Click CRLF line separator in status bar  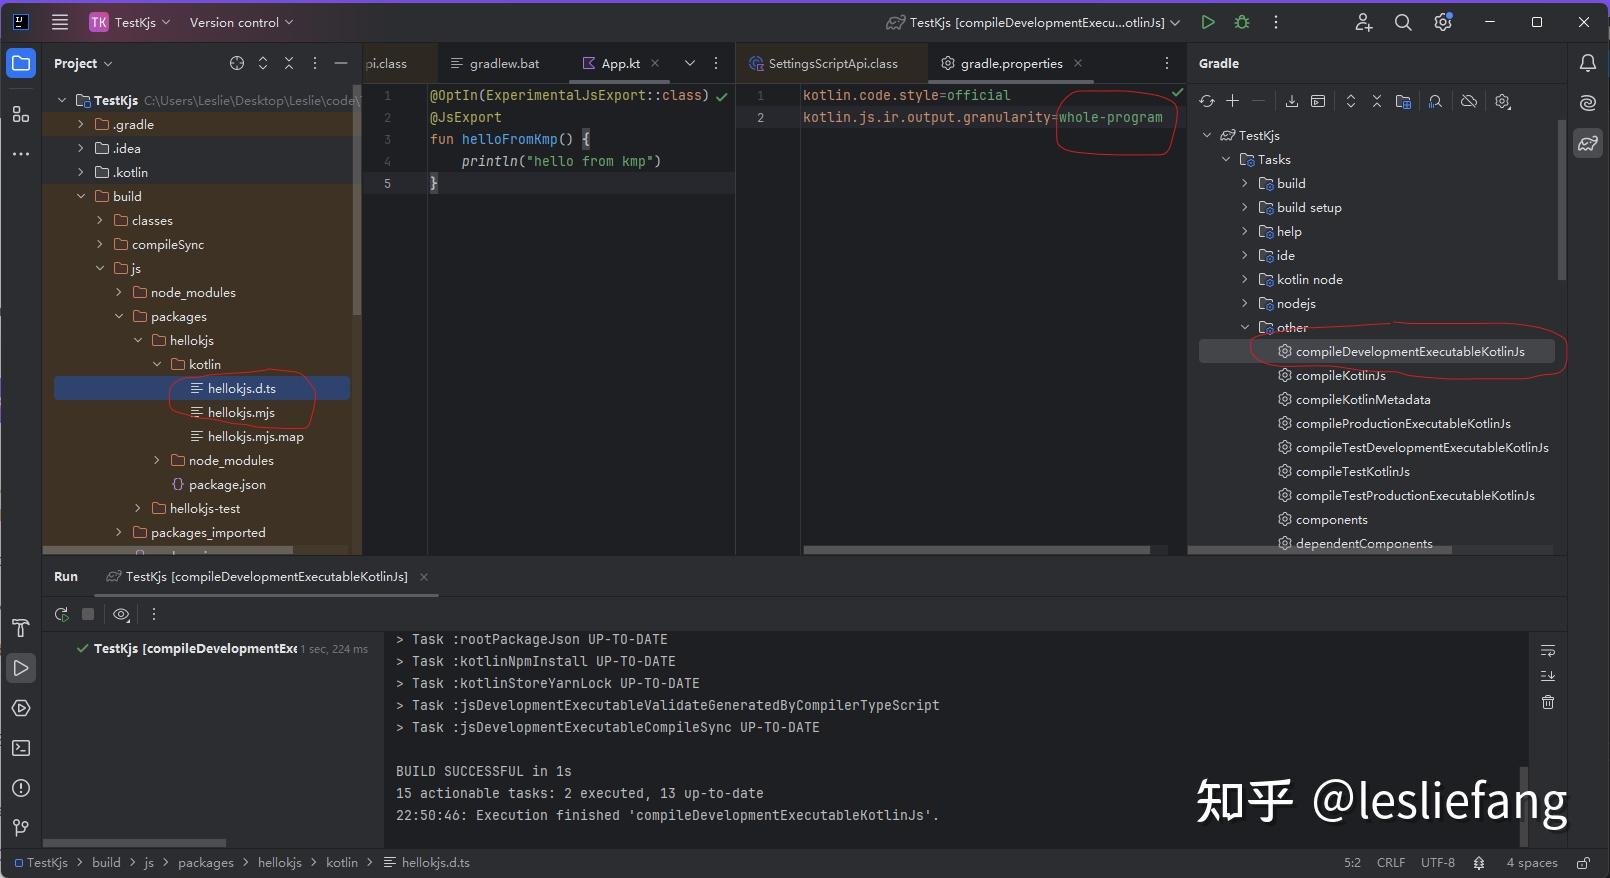pos(1391,863)
